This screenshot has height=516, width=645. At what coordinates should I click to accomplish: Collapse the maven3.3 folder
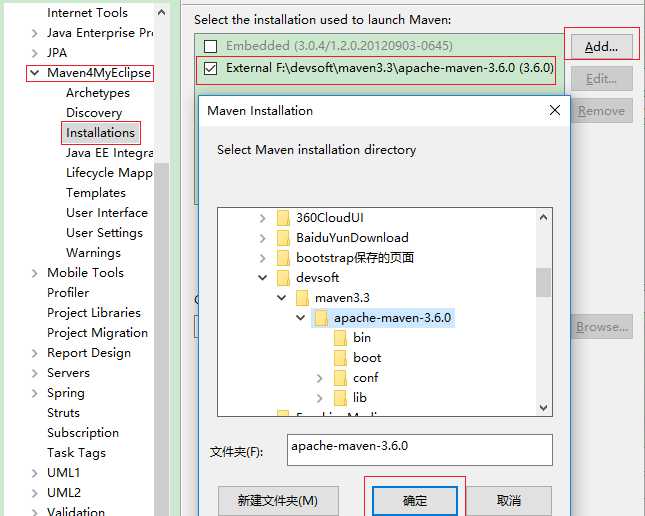(282, 297)
